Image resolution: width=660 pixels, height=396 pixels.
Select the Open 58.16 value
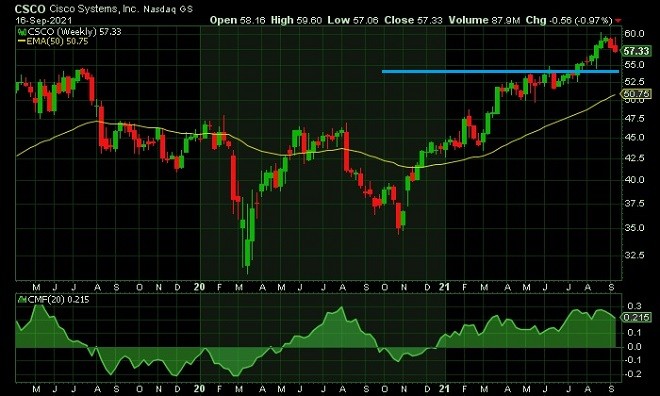click(x=237, y=20)
